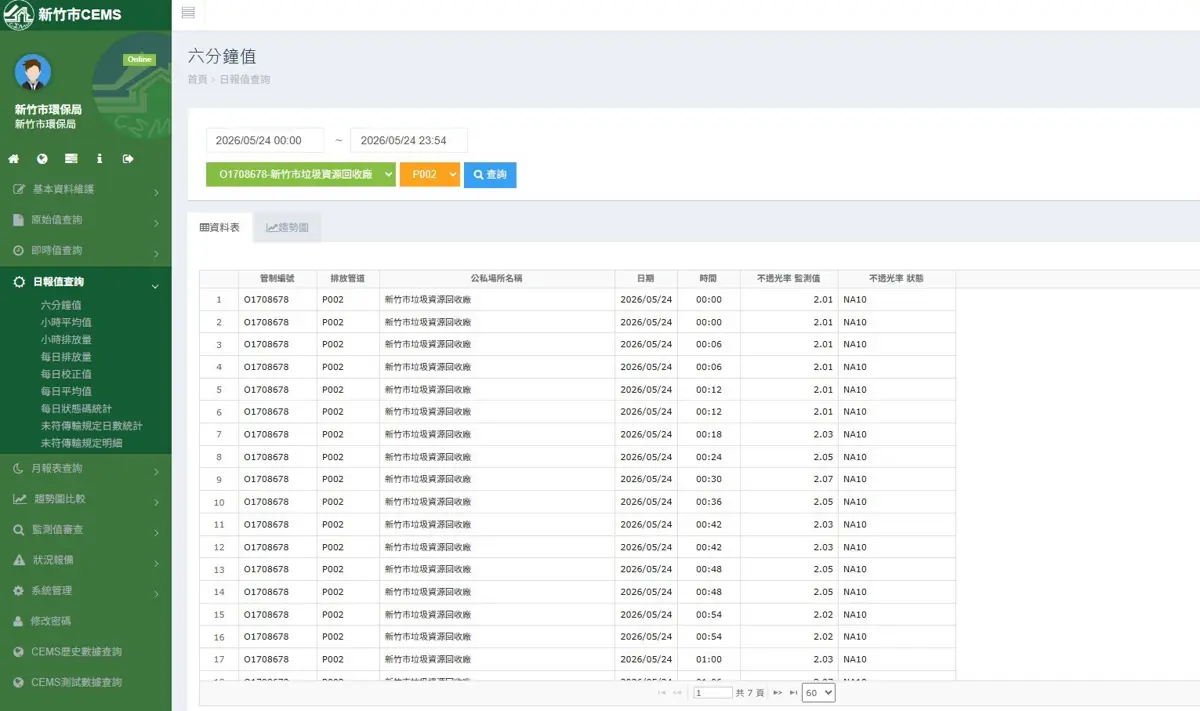This screenshot has width=1200, height=711.
Task: Expand the 月報表查詢 menu
Action: pyautogui.click(x=85, y=468)
